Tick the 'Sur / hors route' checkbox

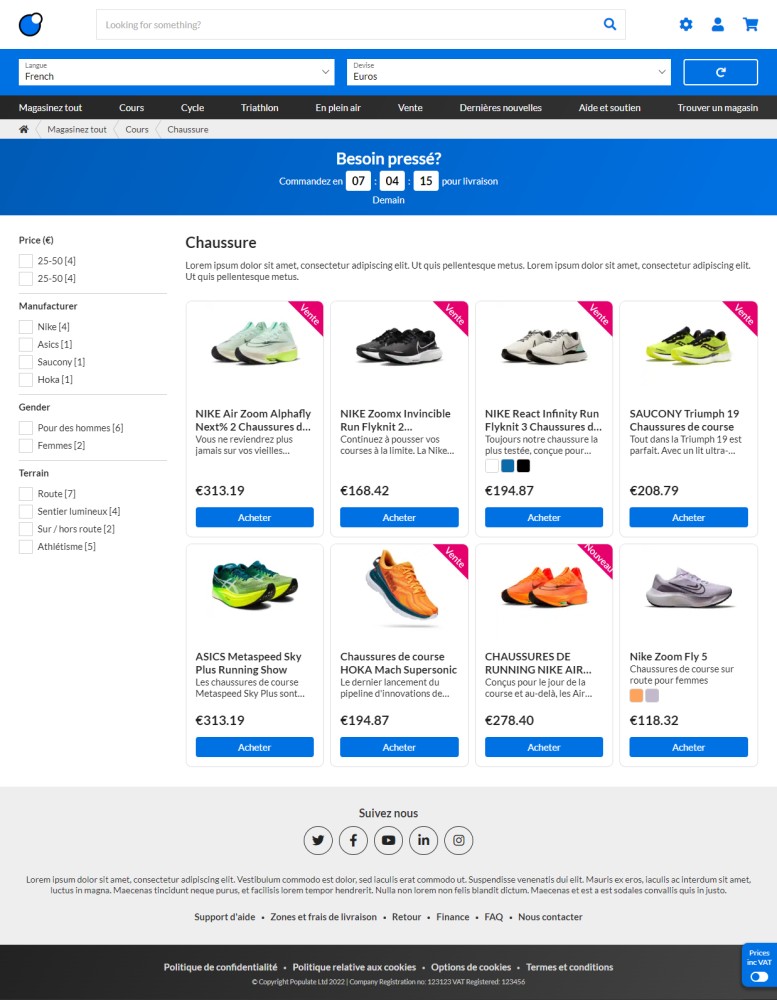[26, 529]
